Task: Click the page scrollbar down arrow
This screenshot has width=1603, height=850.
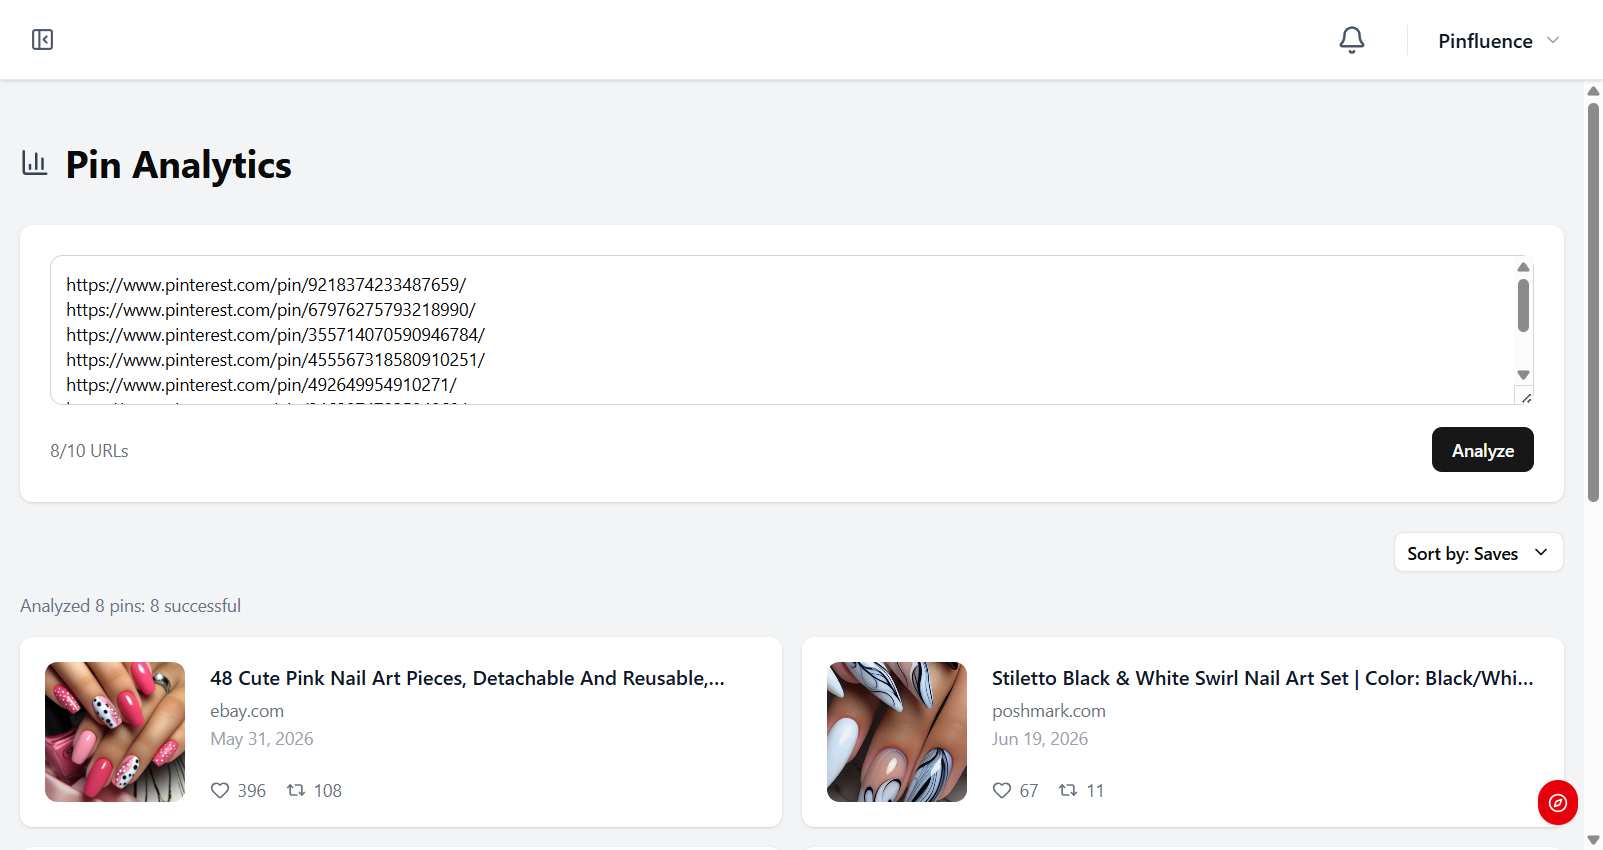Action: coord(1593,840)
